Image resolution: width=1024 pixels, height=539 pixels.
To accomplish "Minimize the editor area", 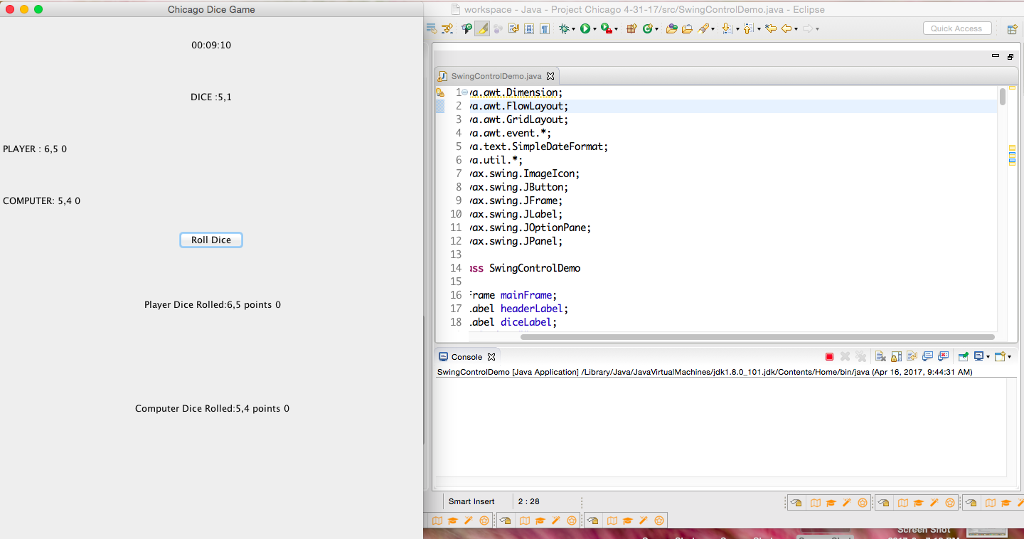I will point(995,56).
